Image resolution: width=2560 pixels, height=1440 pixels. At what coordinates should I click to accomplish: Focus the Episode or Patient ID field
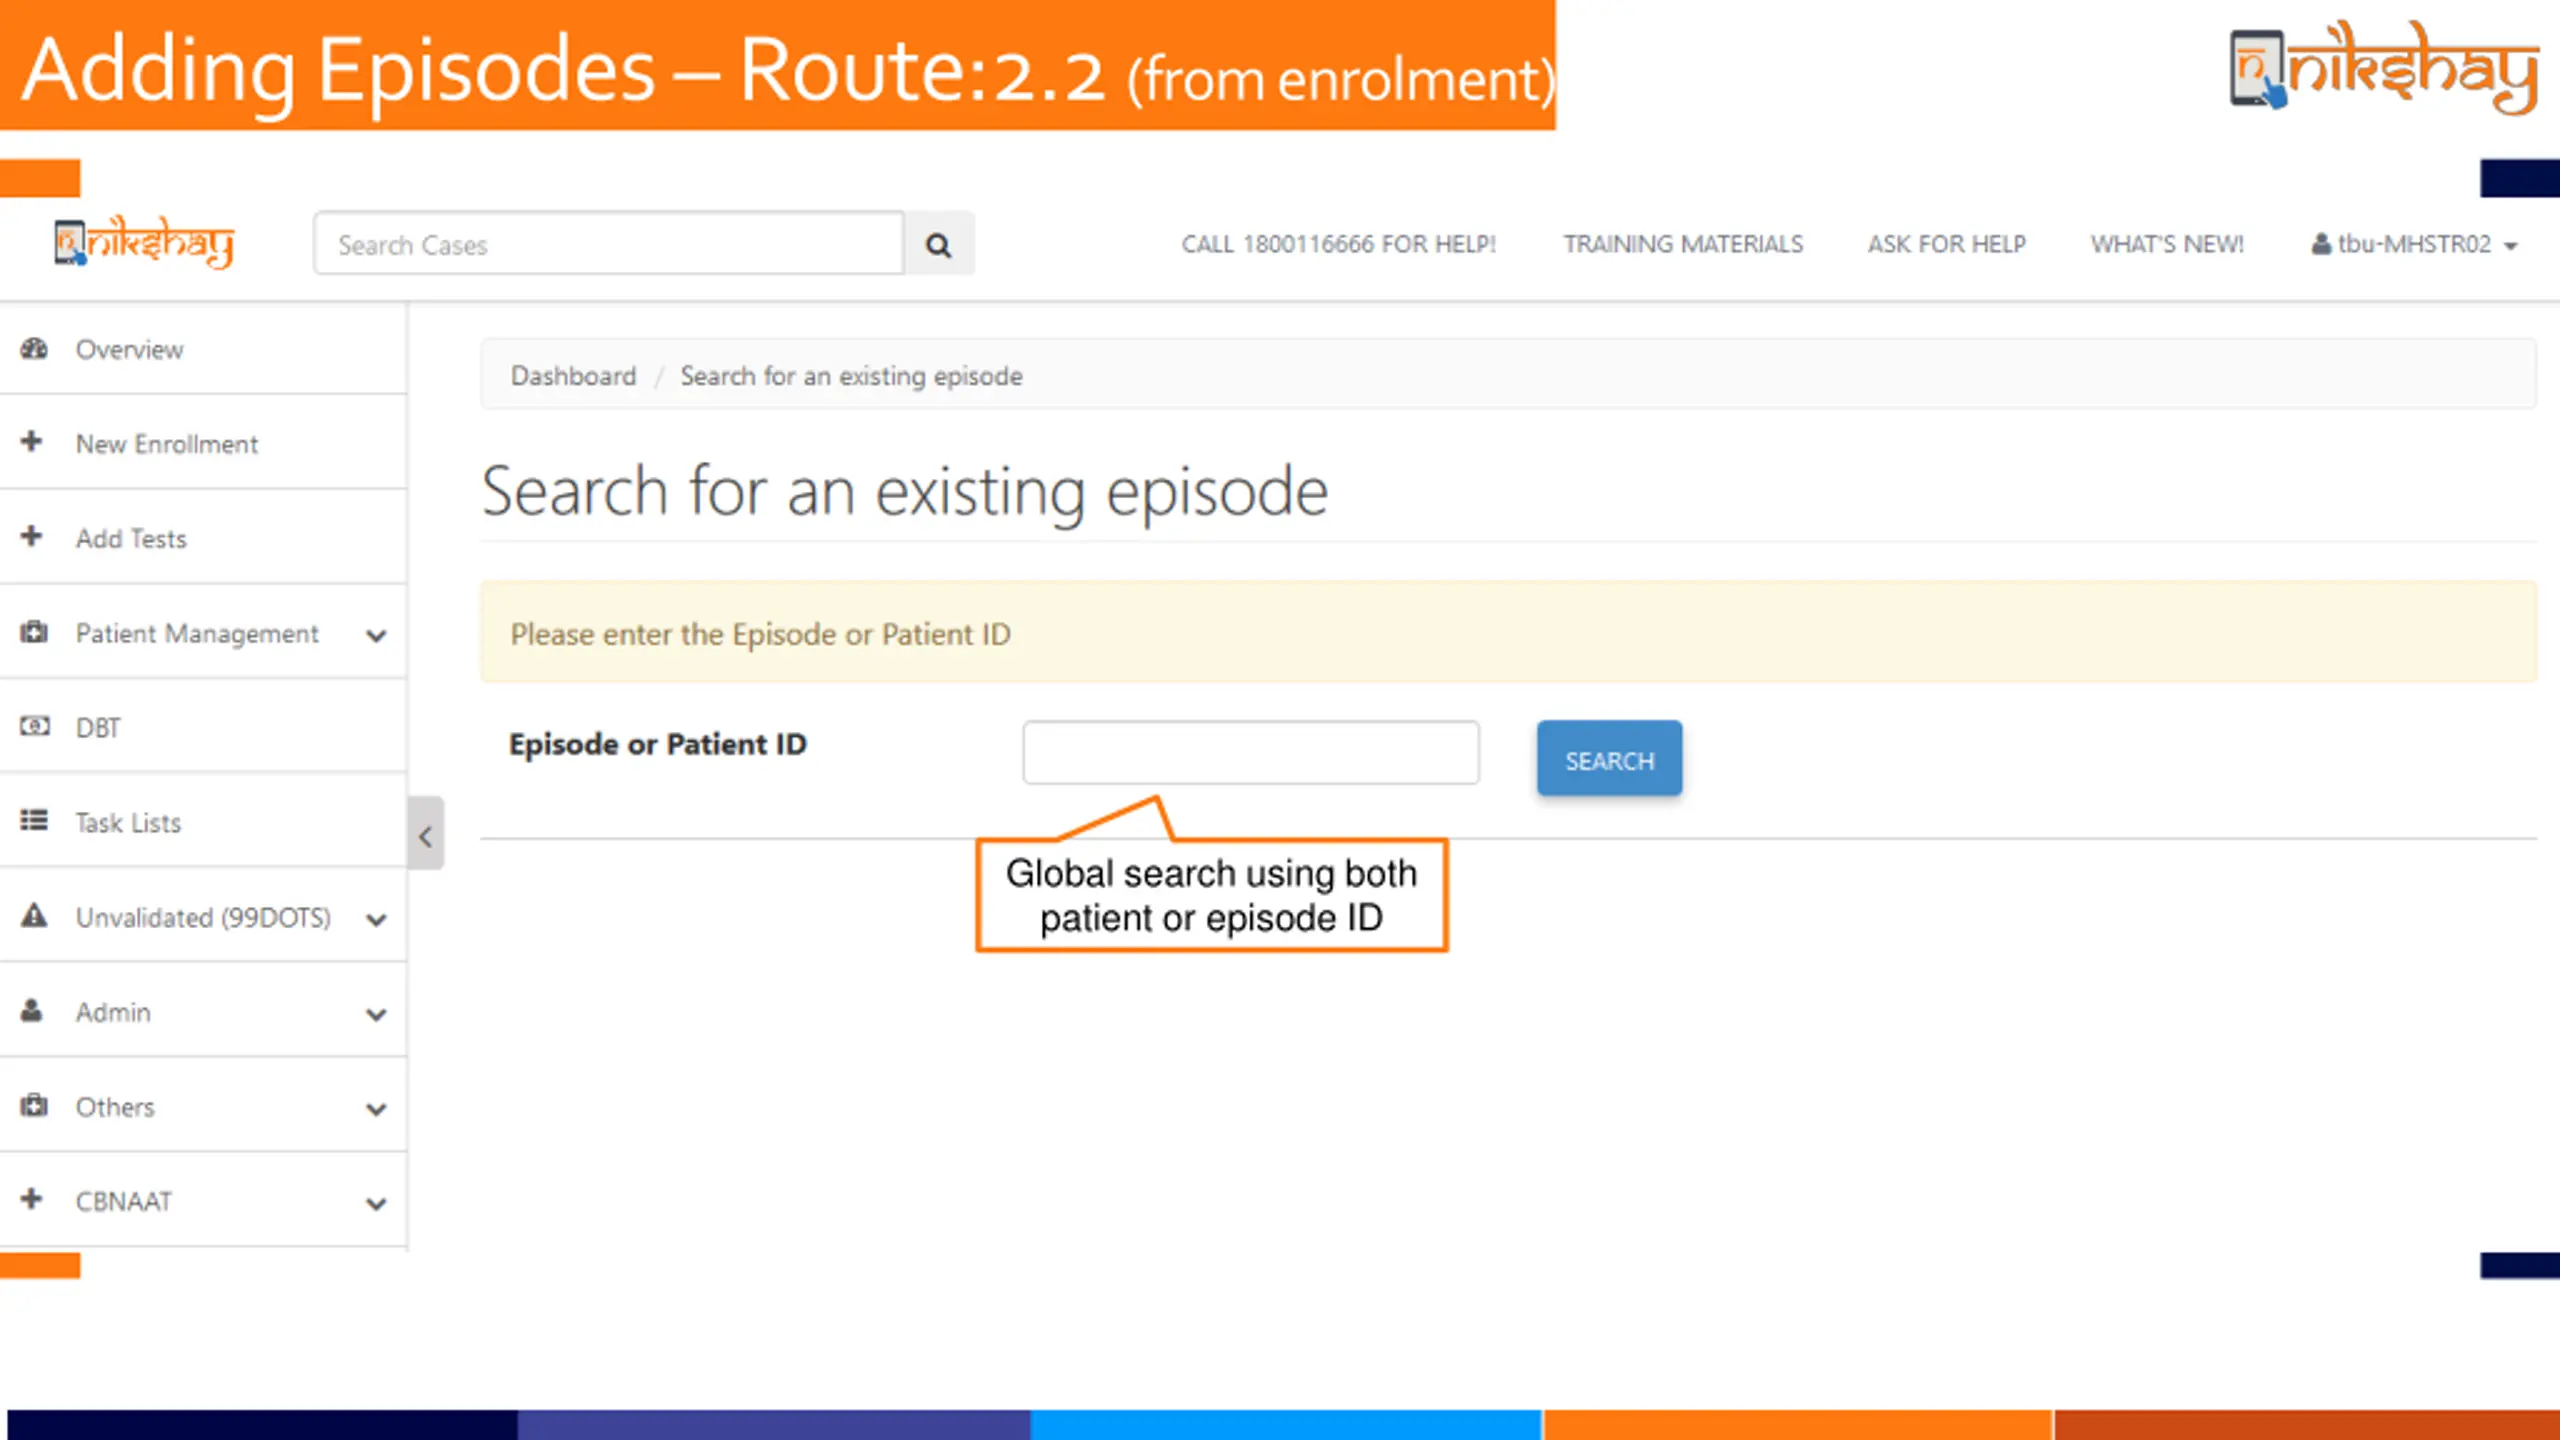click(x=1250, y=752)
